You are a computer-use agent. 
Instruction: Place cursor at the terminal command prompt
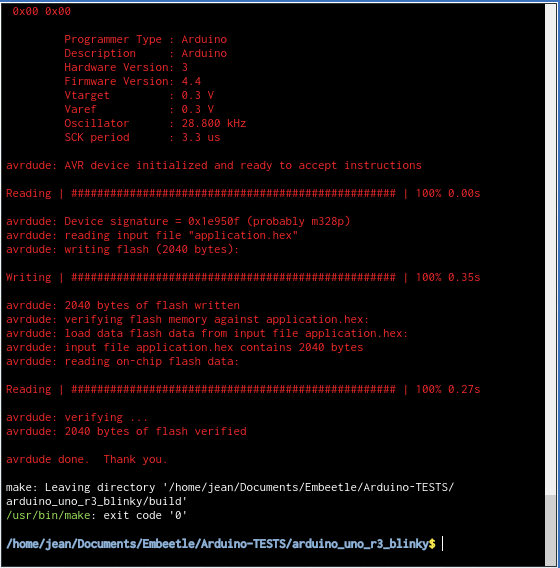(x=443, y=544)
